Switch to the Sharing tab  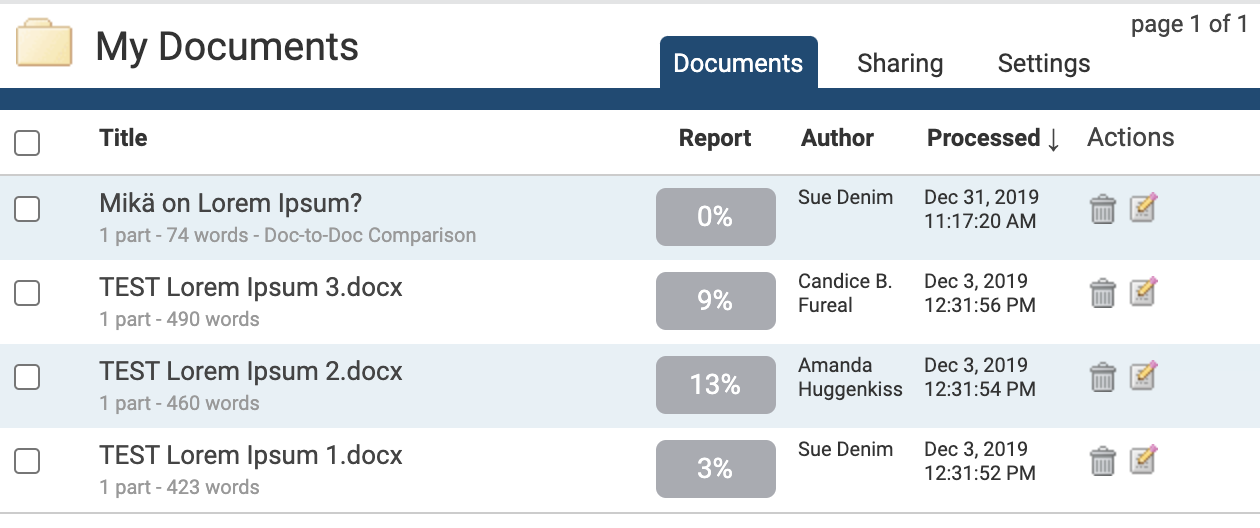pyautogui.click(x=900, y=64)
